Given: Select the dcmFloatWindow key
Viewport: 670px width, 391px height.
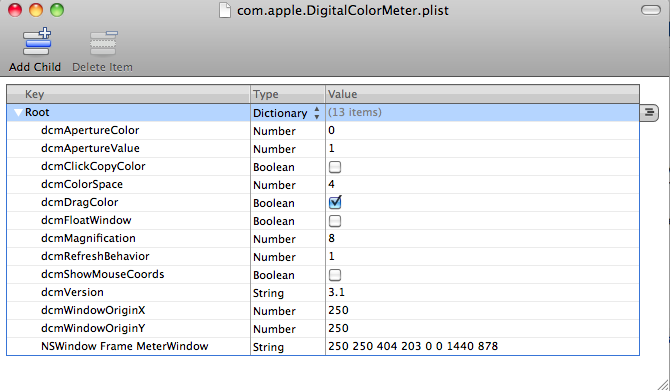Looking at the screenshot, I should (x=86, y=220).
